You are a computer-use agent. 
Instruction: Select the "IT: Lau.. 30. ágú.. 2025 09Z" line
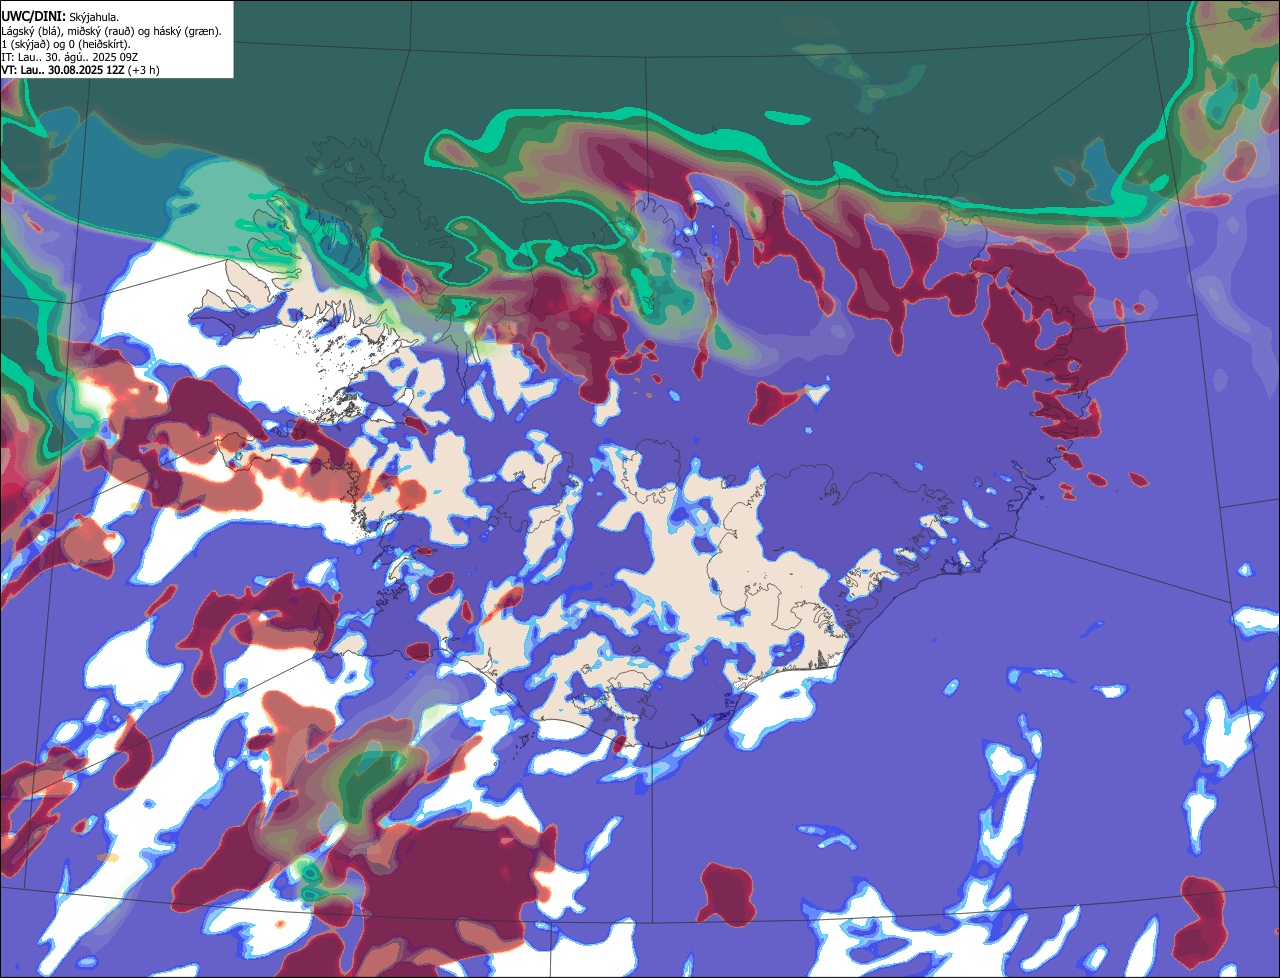tap(69, 57)
